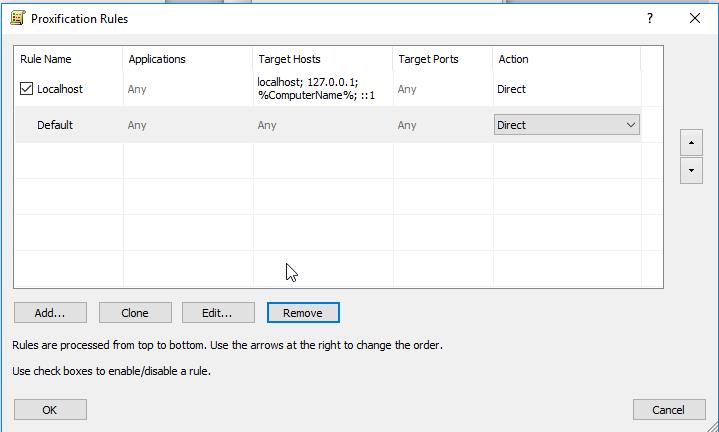Click Default rule's Applications Any cell
This screenshot has width=719, height=432.
[137, 125]
